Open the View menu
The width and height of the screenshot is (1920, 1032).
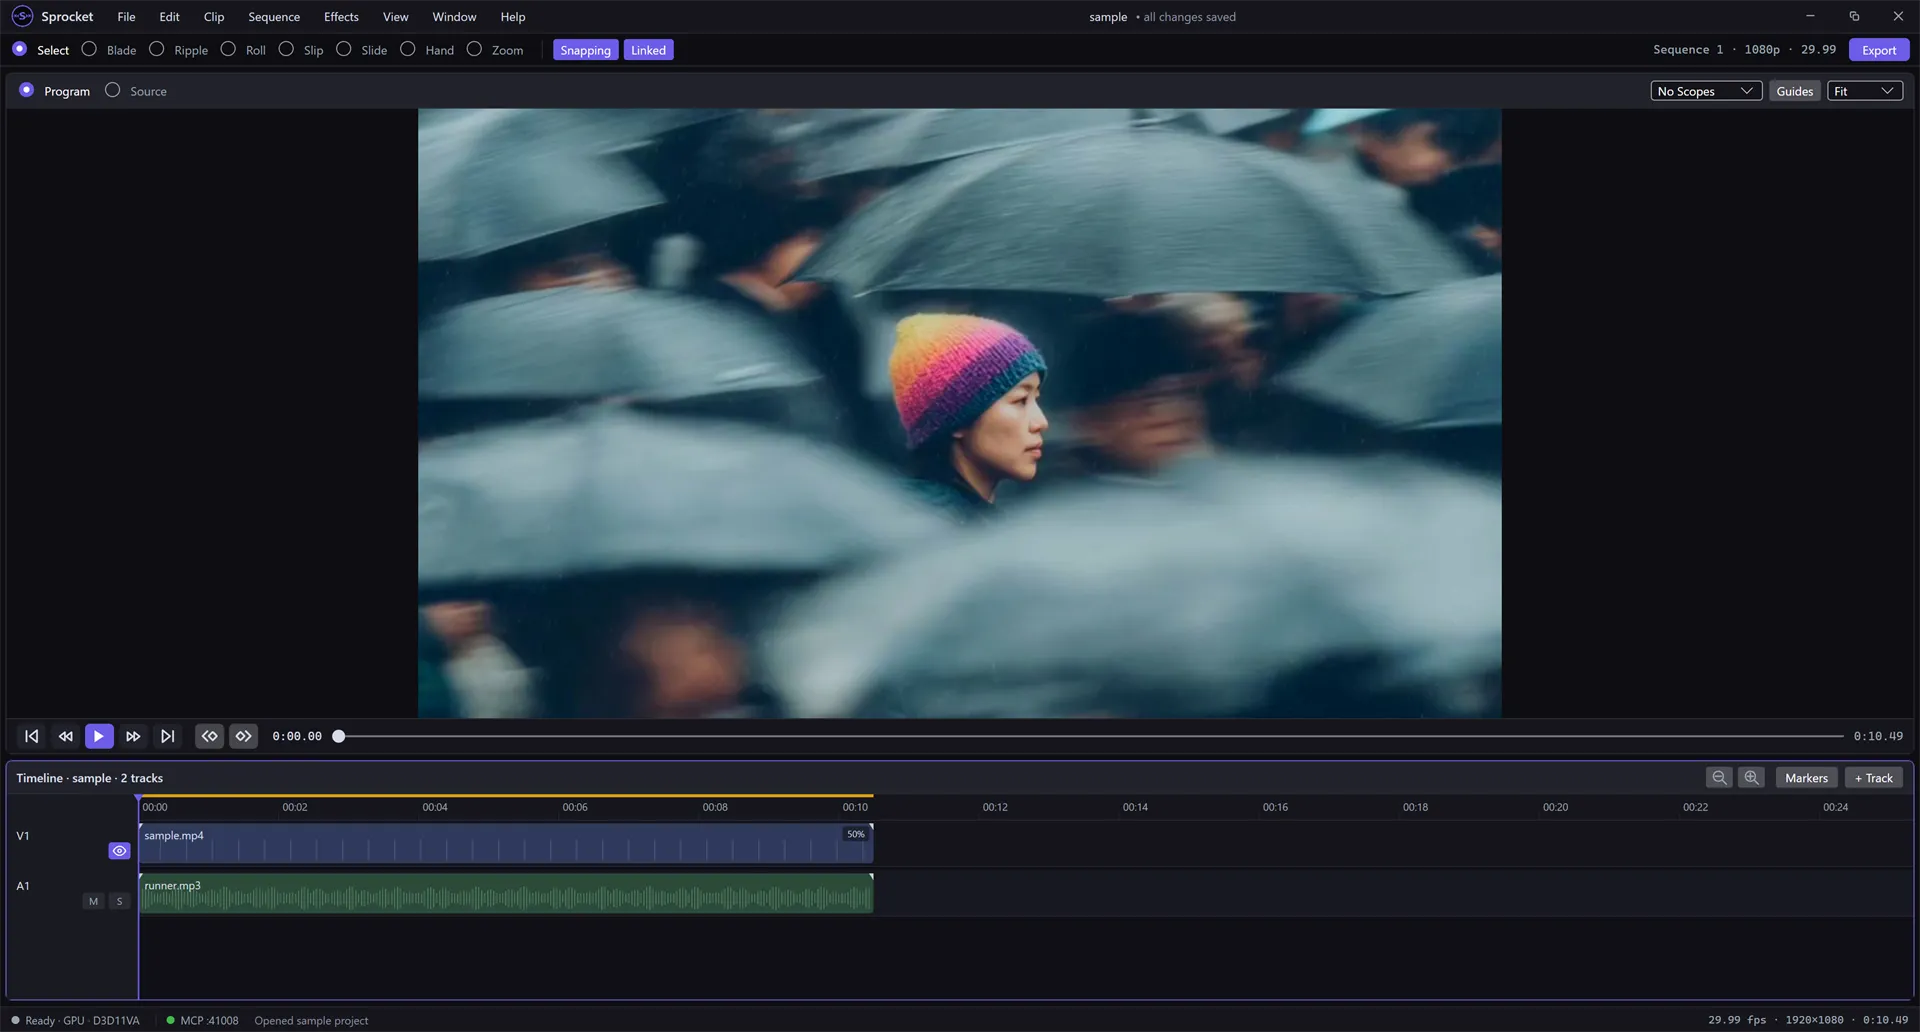[x=396, y=17]
